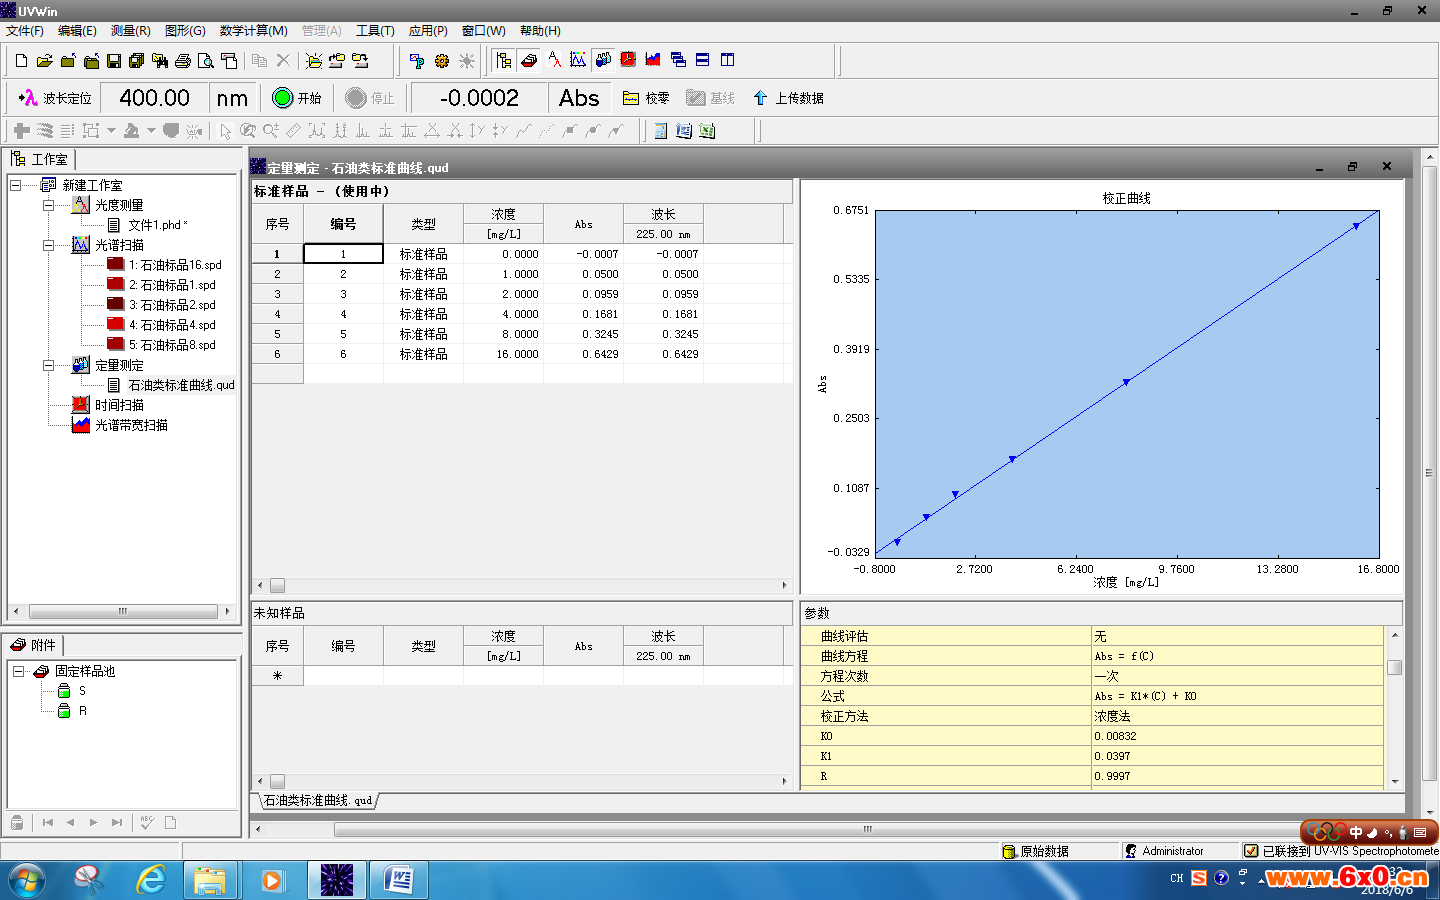1440x900 pixels.
Task: Open Word from the taskbar
Action: click(398, 880)
